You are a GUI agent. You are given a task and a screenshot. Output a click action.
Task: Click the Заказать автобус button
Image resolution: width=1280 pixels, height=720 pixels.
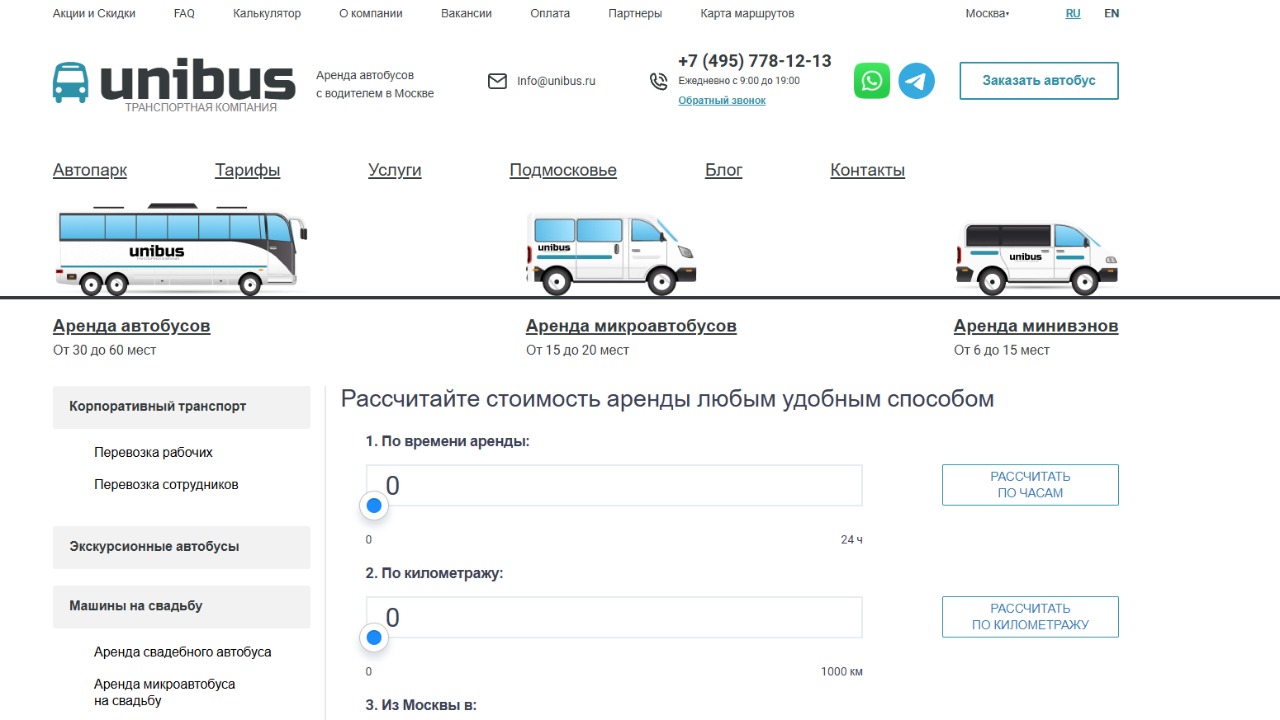tap(1039, 81)
